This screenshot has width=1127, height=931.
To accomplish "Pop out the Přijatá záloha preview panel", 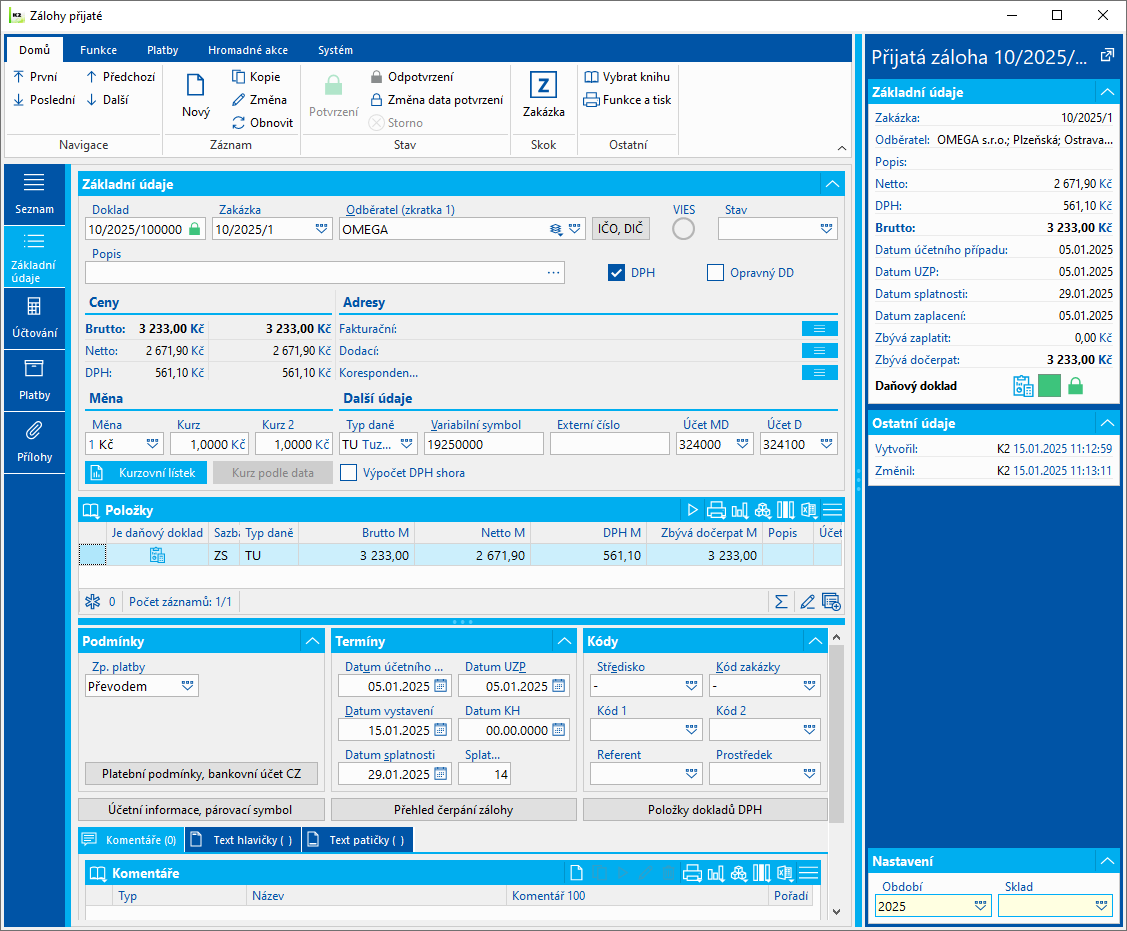I will coord(1107,56).
